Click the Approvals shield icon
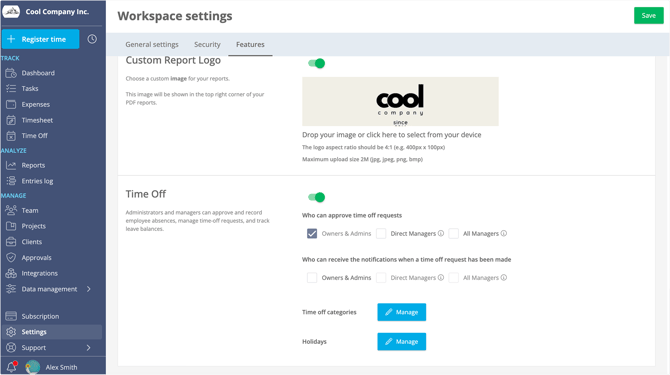 11,258
